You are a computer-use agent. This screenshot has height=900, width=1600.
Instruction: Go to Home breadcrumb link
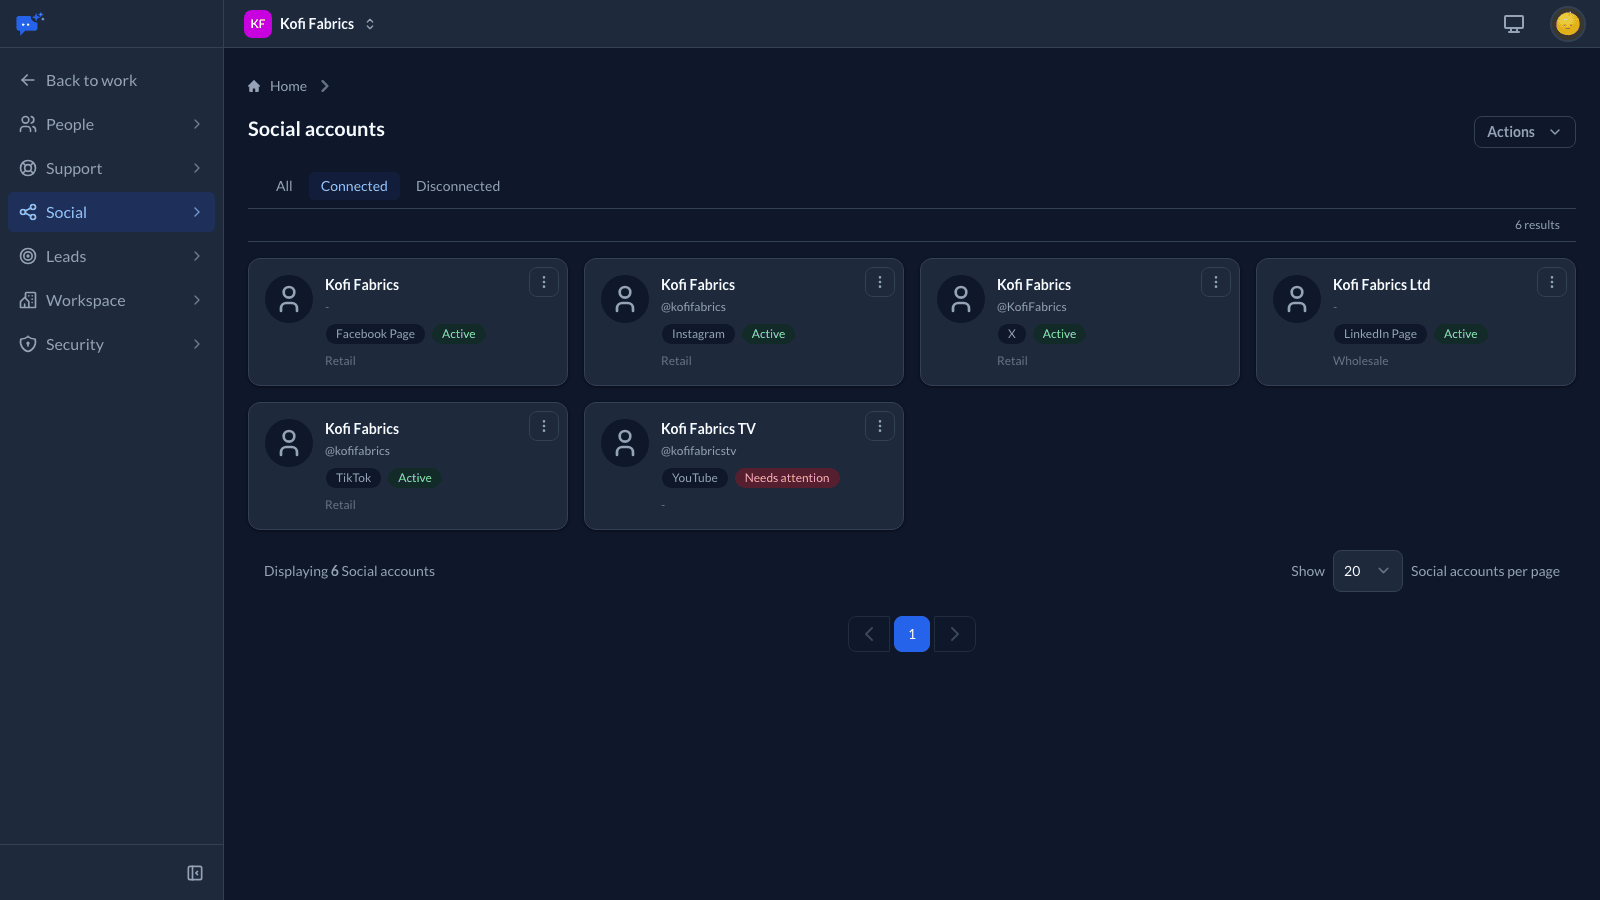pos(288,86)
